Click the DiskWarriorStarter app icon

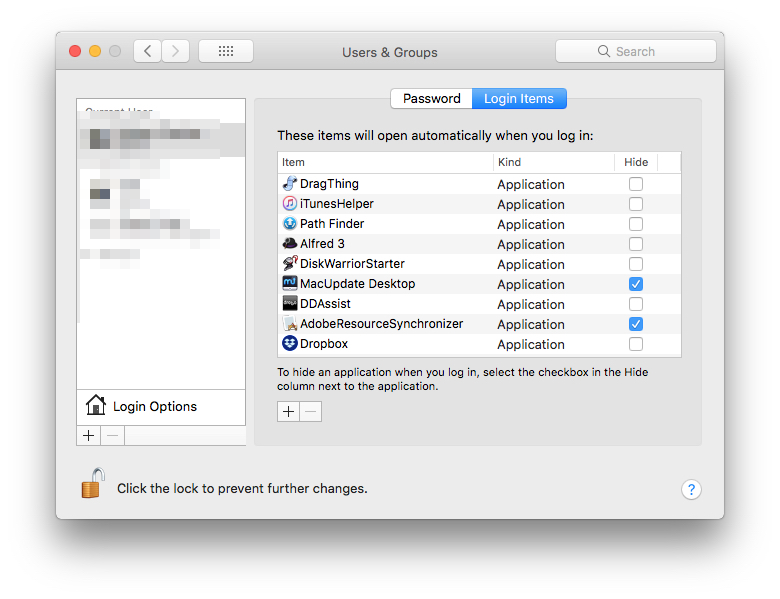pyautogui.click(x=290, y=263)
